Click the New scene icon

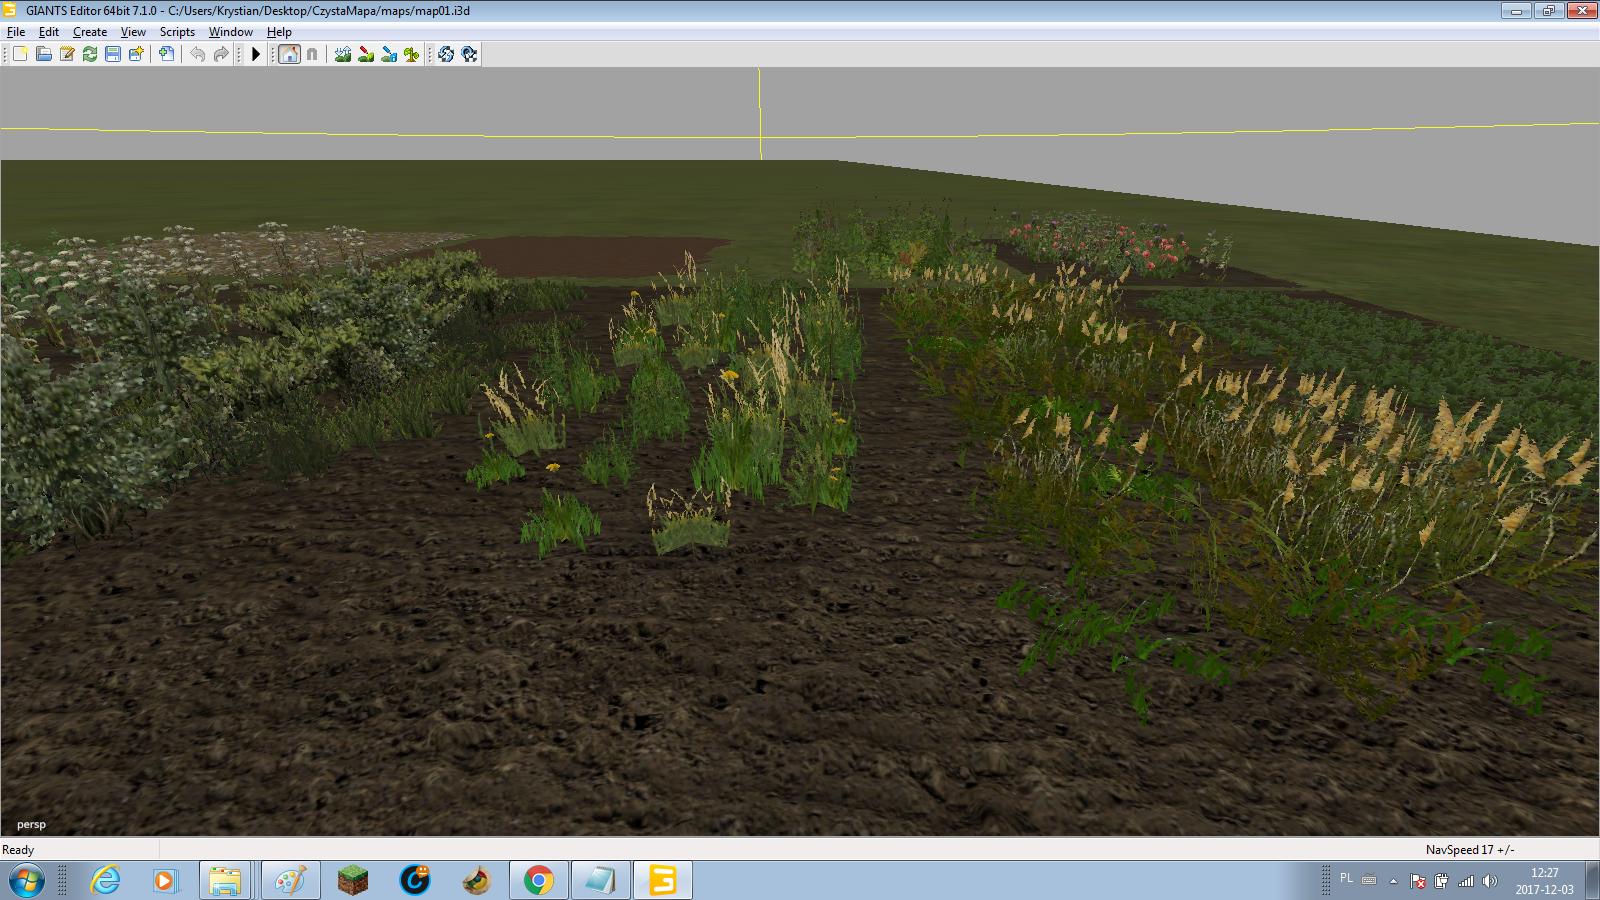click(20, 54)
